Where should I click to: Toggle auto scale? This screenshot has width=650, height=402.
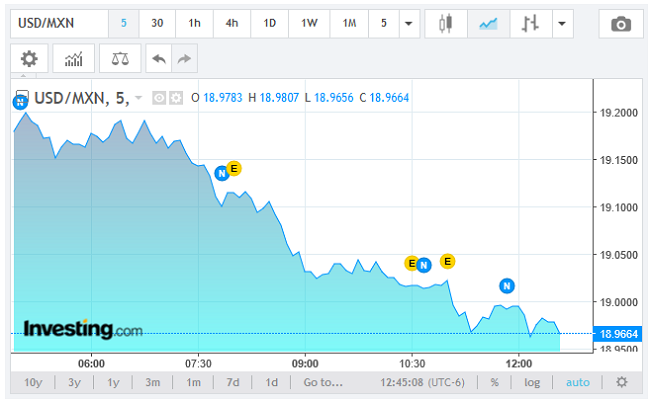pos(578,382)
